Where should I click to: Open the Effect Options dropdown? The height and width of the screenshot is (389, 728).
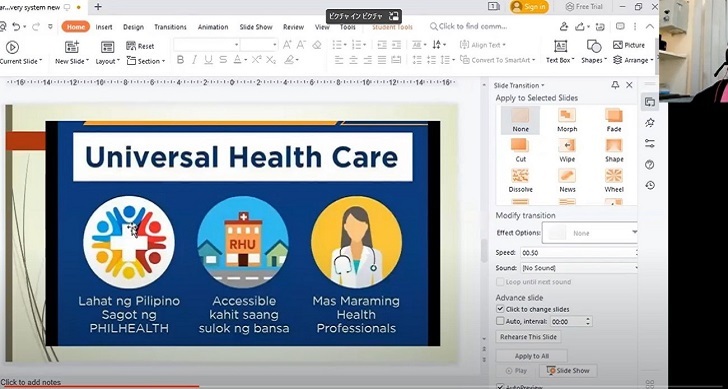coord(589,233)
